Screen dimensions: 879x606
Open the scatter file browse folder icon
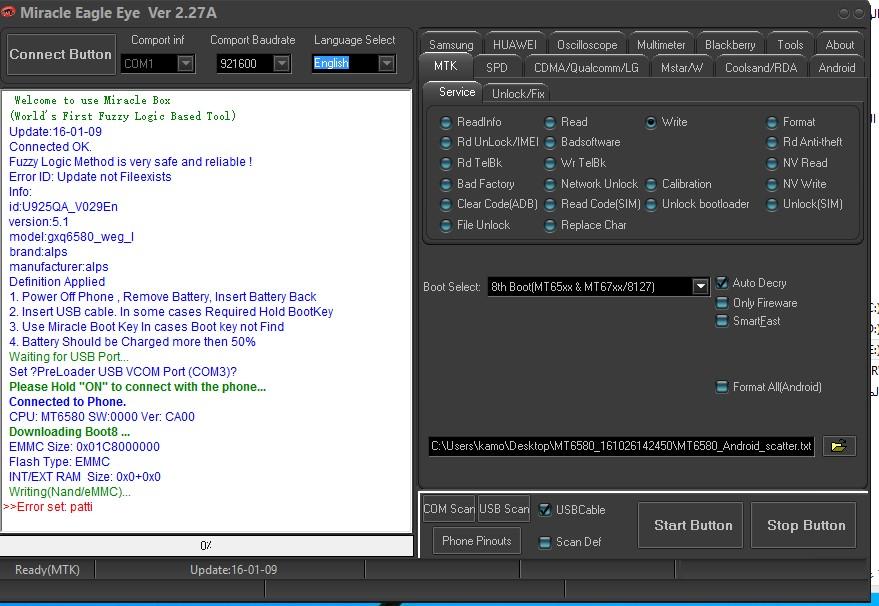click(839, 446)
